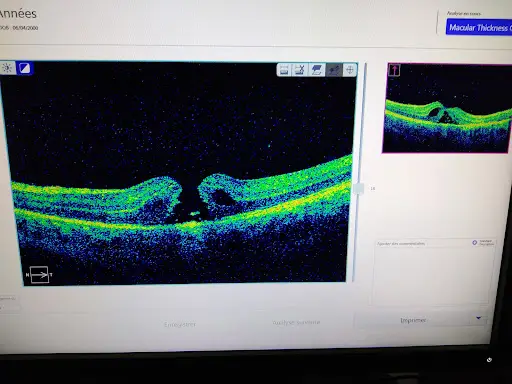Select the Macular Thickness analysis tab
This screenshot has width=512, height=384.
coord(479,27)
